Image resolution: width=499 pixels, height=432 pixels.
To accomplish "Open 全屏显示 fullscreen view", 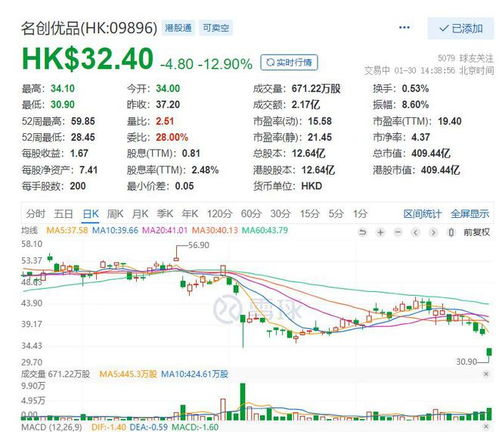I will coord(470,214).
